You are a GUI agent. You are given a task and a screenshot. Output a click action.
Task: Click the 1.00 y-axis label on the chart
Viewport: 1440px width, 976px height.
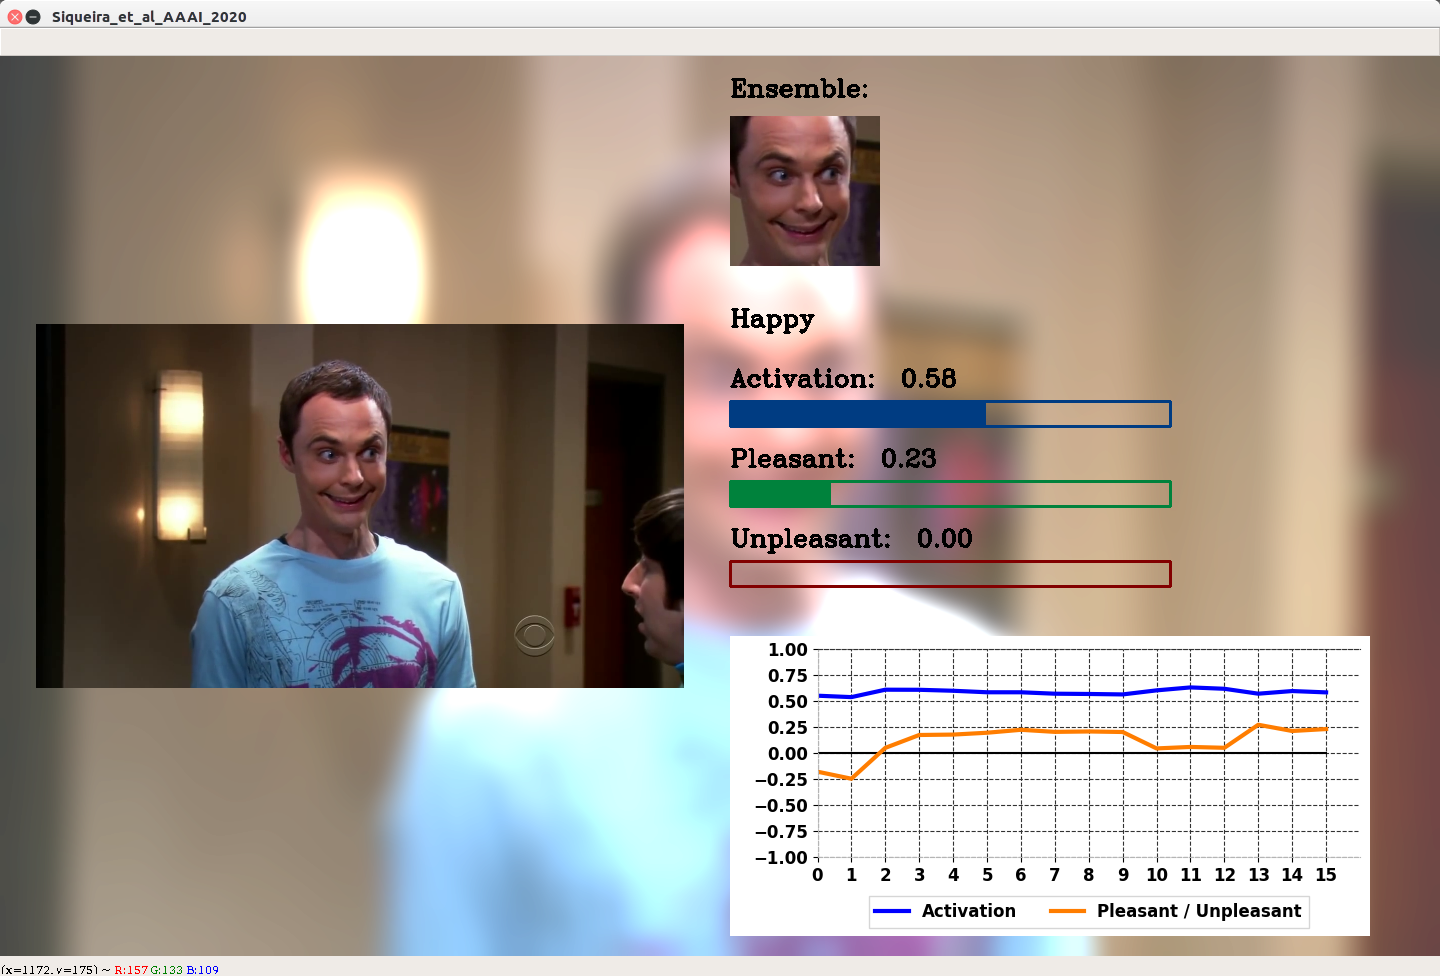tap(788, 650)
